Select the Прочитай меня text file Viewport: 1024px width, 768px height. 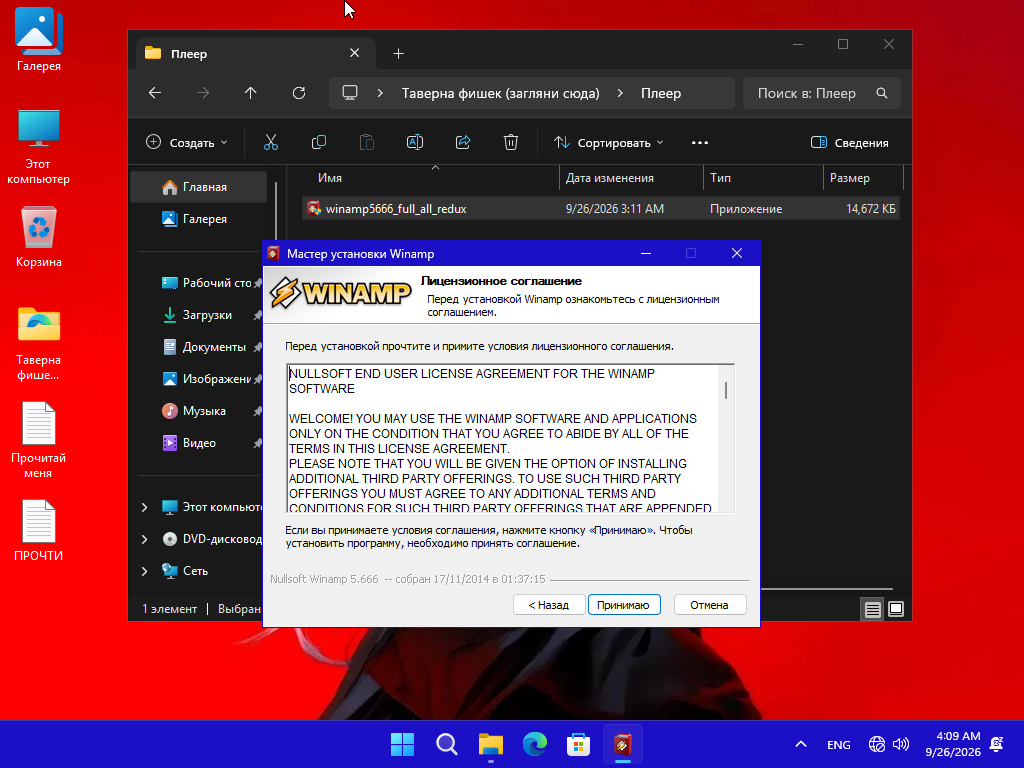pos(39,441)
